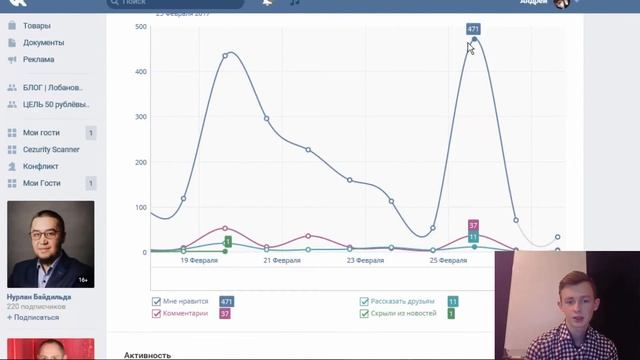Click group icon beside ЦЕЛЬ 50 рублёвы
640x360 pixels.
12,104
